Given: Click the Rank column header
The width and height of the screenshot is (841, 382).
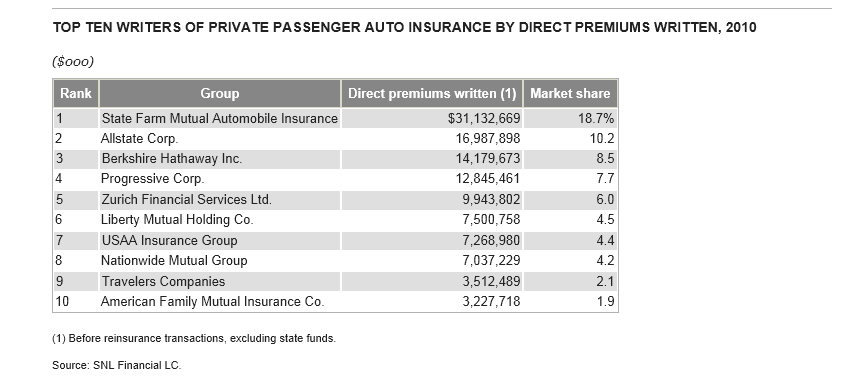Looking at the screenshot, I should tap(76, 93).
